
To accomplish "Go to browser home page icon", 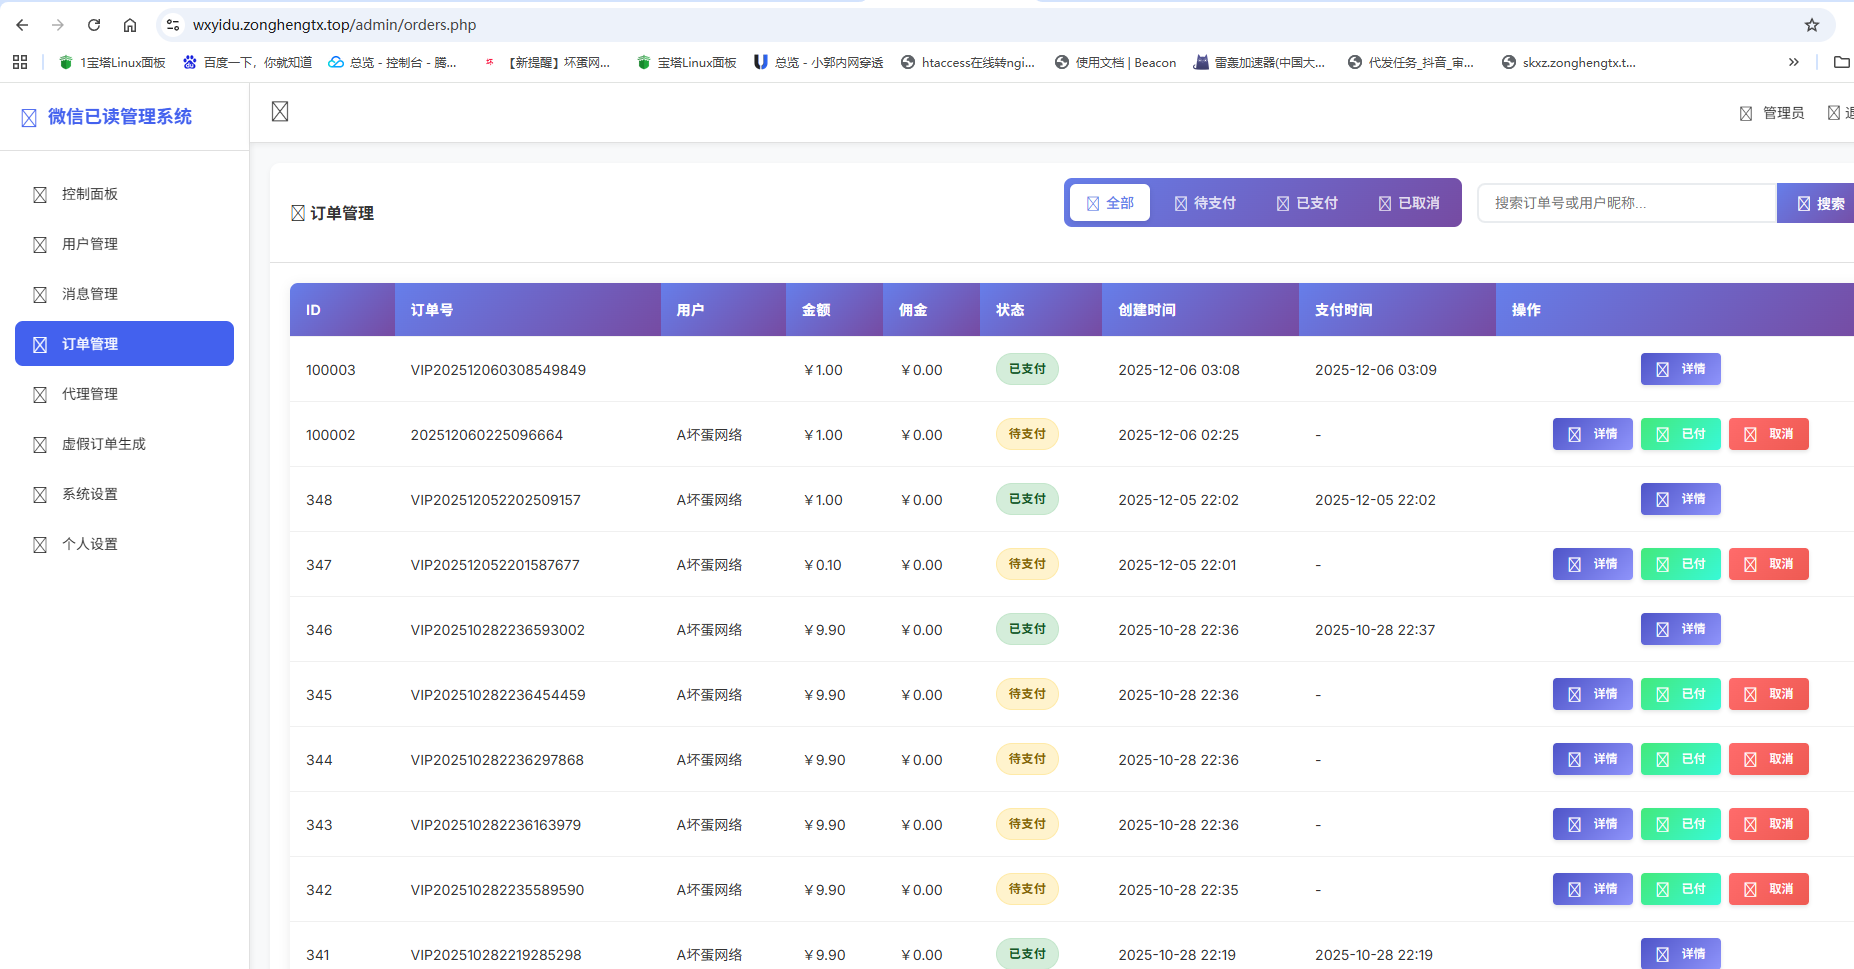I will tap(130, 25).
